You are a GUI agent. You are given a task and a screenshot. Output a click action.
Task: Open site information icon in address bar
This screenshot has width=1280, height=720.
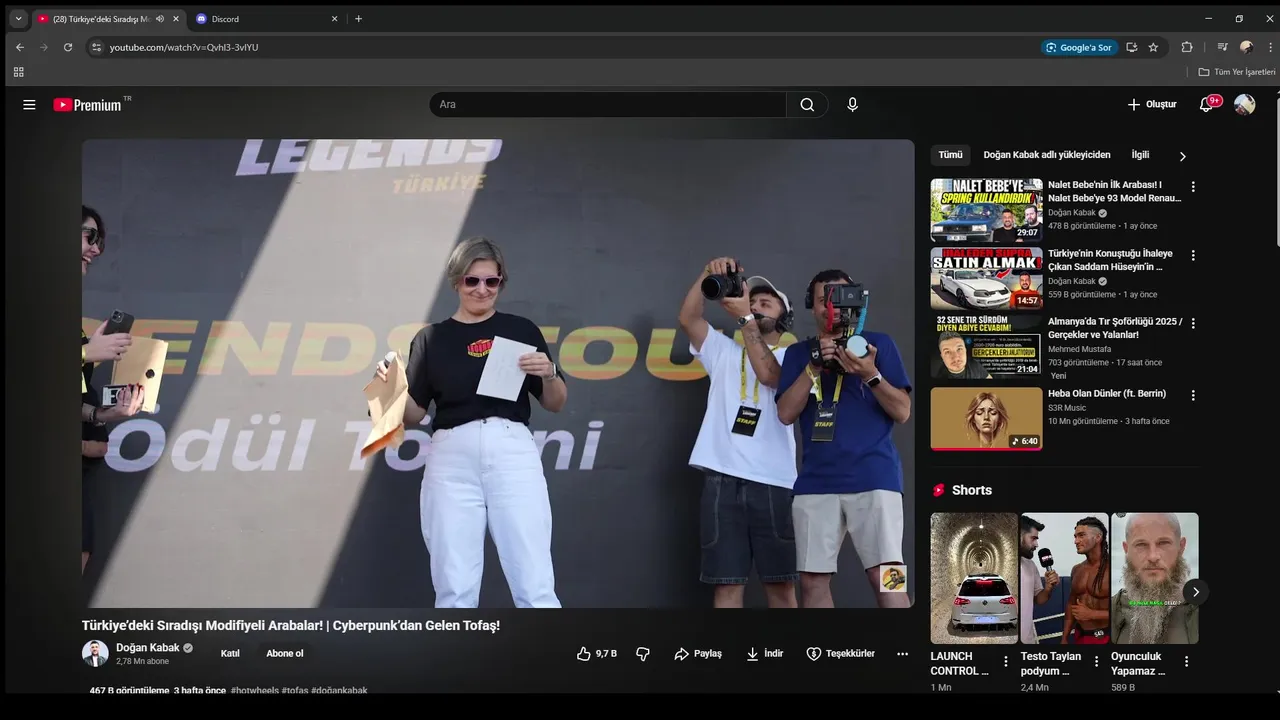[x=96, y=47]
